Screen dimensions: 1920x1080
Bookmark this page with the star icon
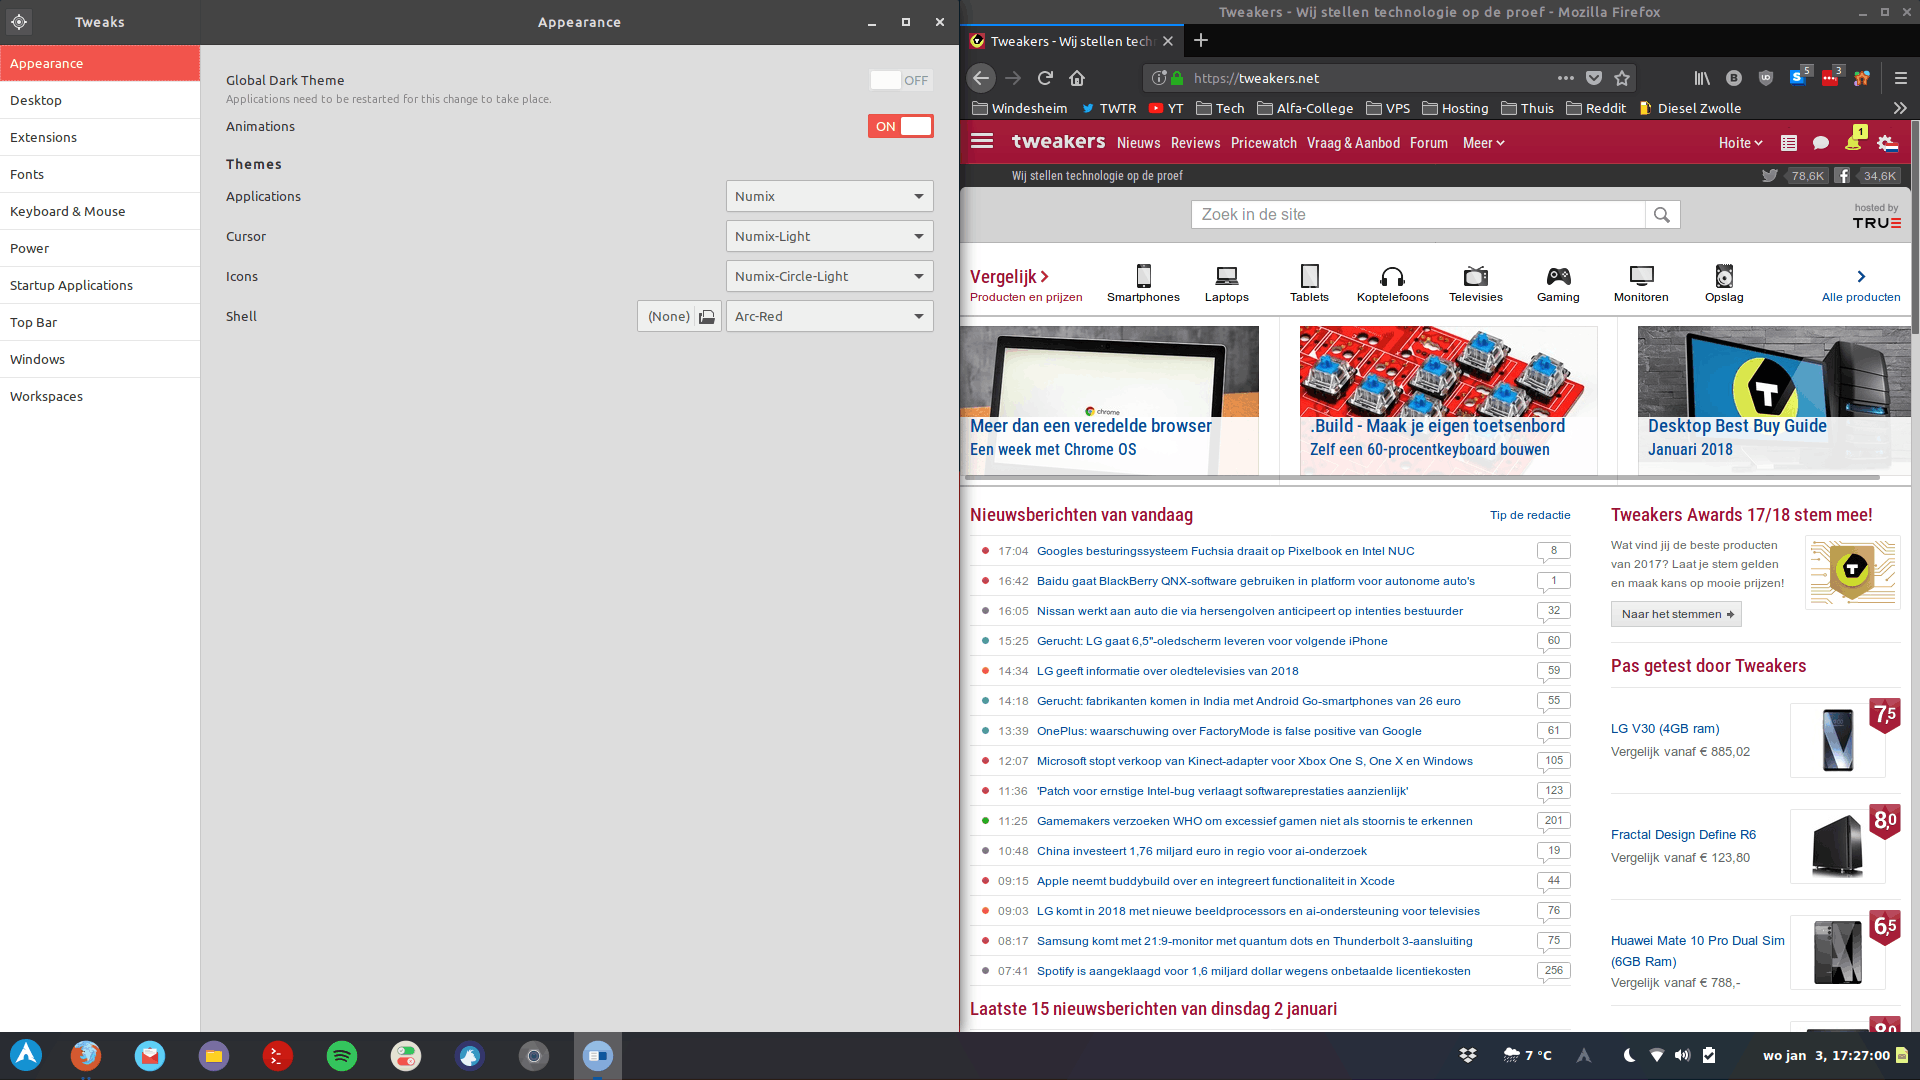coord(1622,78)
